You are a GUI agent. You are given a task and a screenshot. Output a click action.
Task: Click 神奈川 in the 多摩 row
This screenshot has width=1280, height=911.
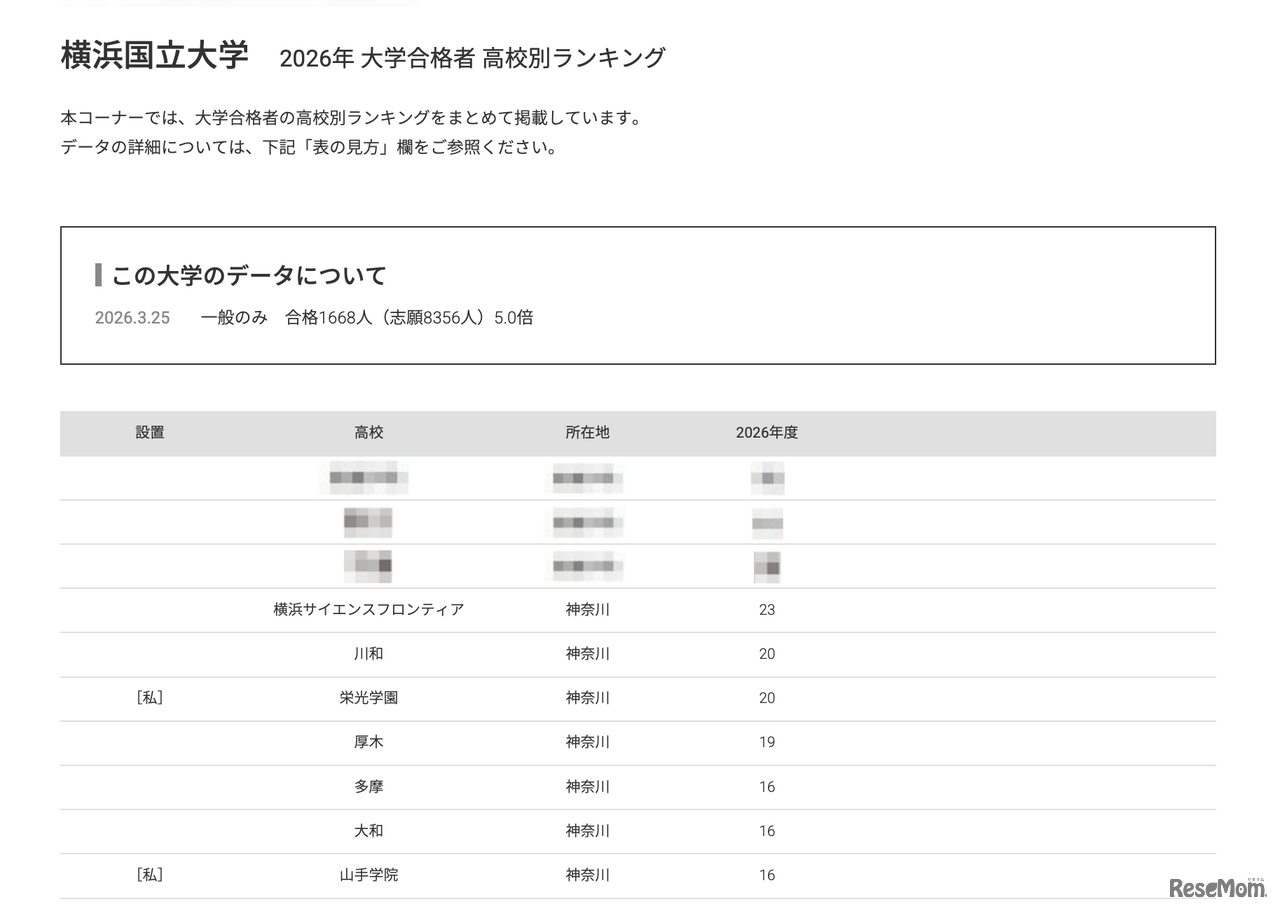tap(587, 787)
